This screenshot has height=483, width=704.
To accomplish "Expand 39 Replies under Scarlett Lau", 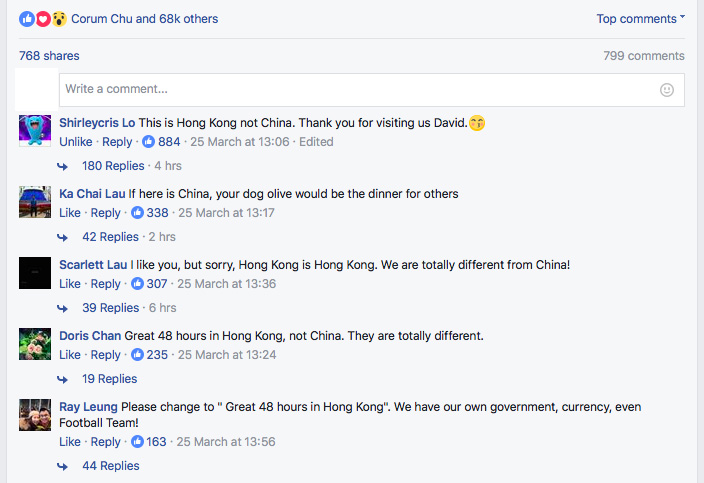I will coord(110,308).
